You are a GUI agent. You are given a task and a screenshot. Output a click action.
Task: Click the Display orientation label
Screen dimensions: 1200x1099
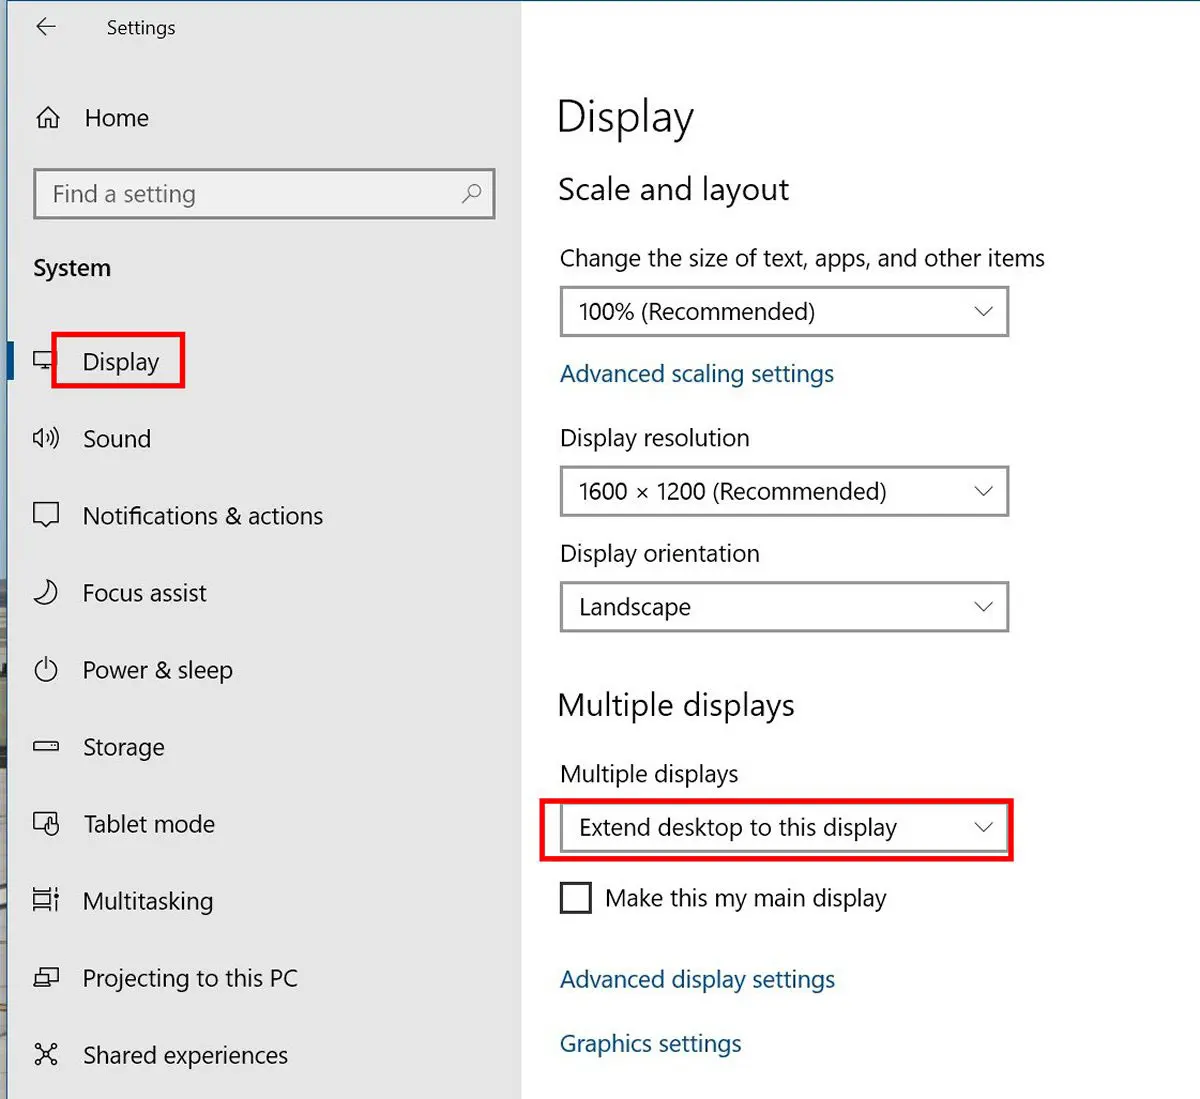(x=660, y=553)
